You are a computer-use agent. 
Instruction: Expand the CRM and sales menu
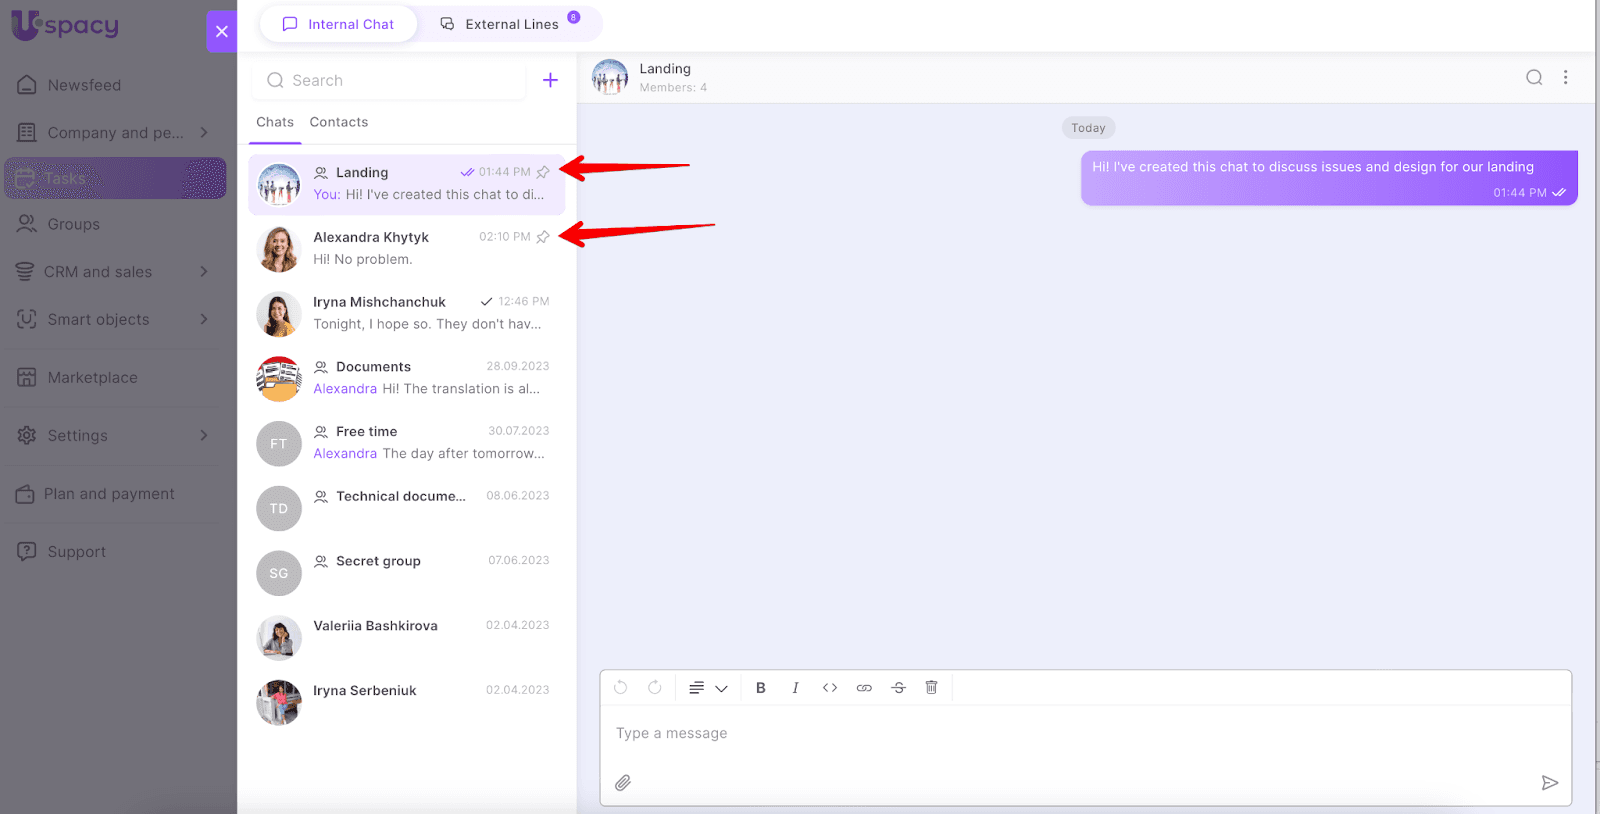click(204, 272)
